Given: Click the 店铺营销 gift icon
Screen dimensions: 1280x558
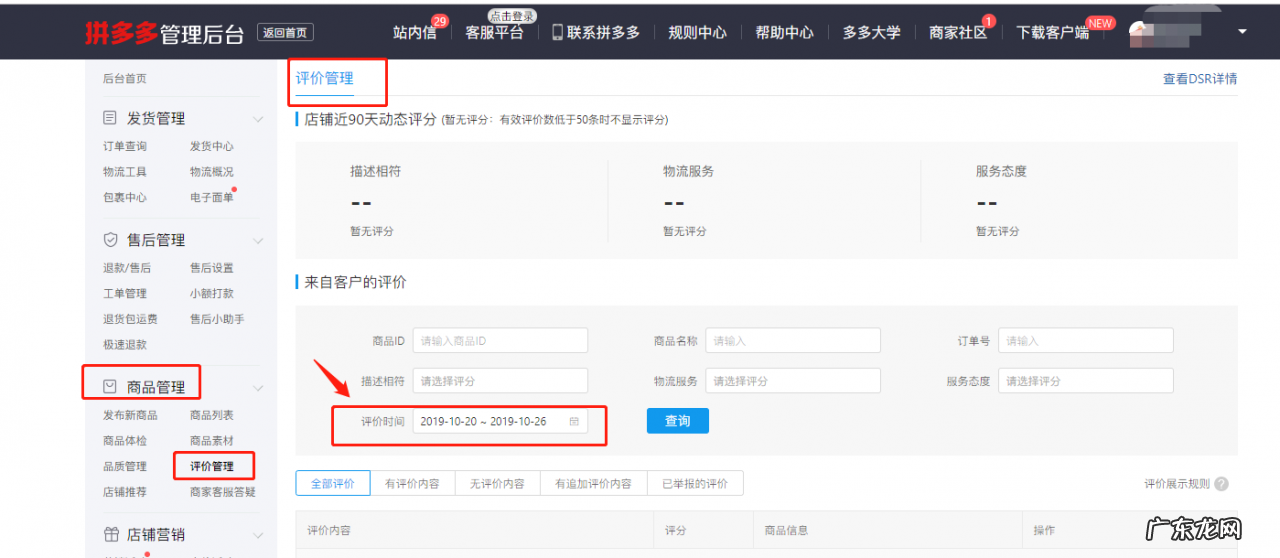Looking at the screenshot, I should point(110,534).
